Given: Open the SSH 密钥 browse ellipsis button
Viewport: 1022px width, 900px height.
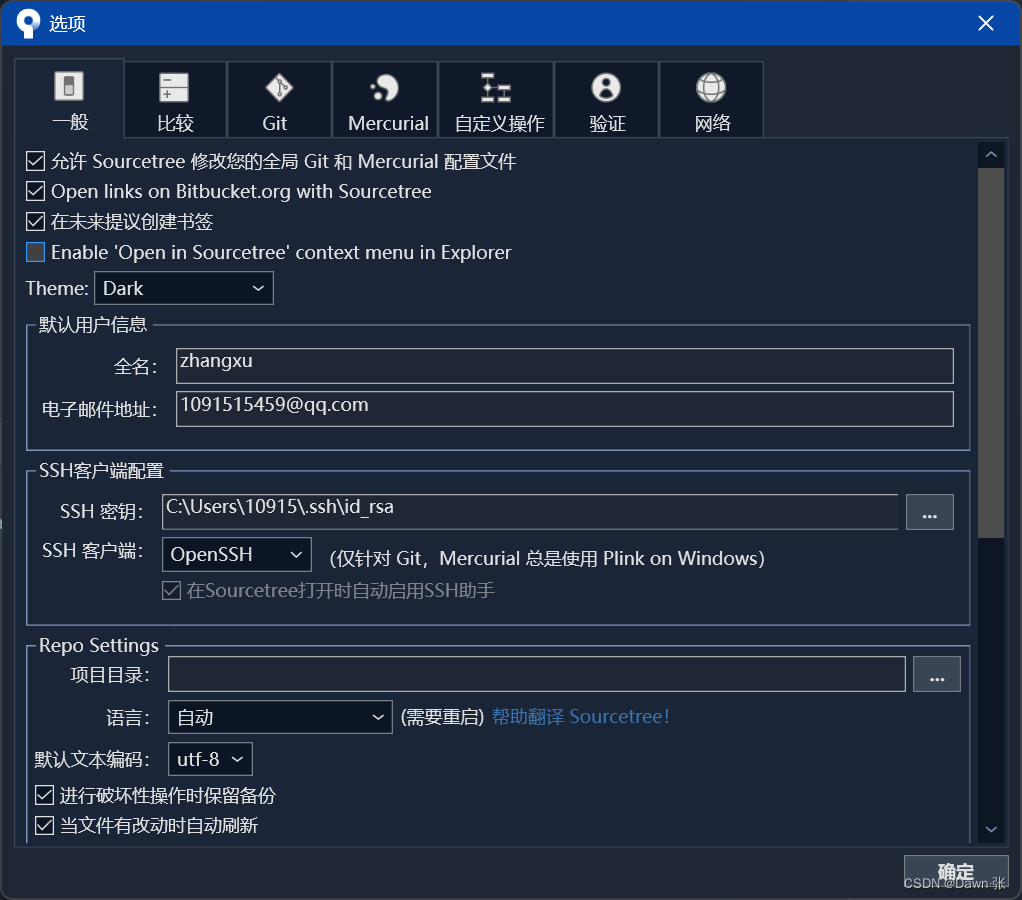Looking at the screenshot, I should (x=929, y=511).
